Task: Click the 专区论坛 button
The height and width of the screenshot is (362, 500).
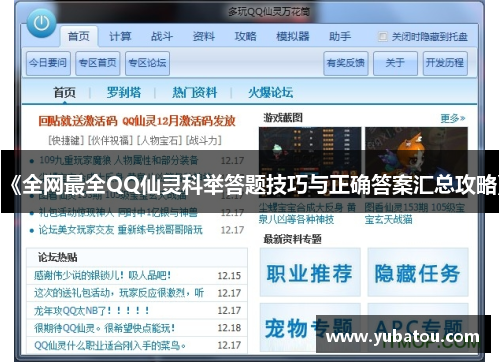Action: [147, 63]
